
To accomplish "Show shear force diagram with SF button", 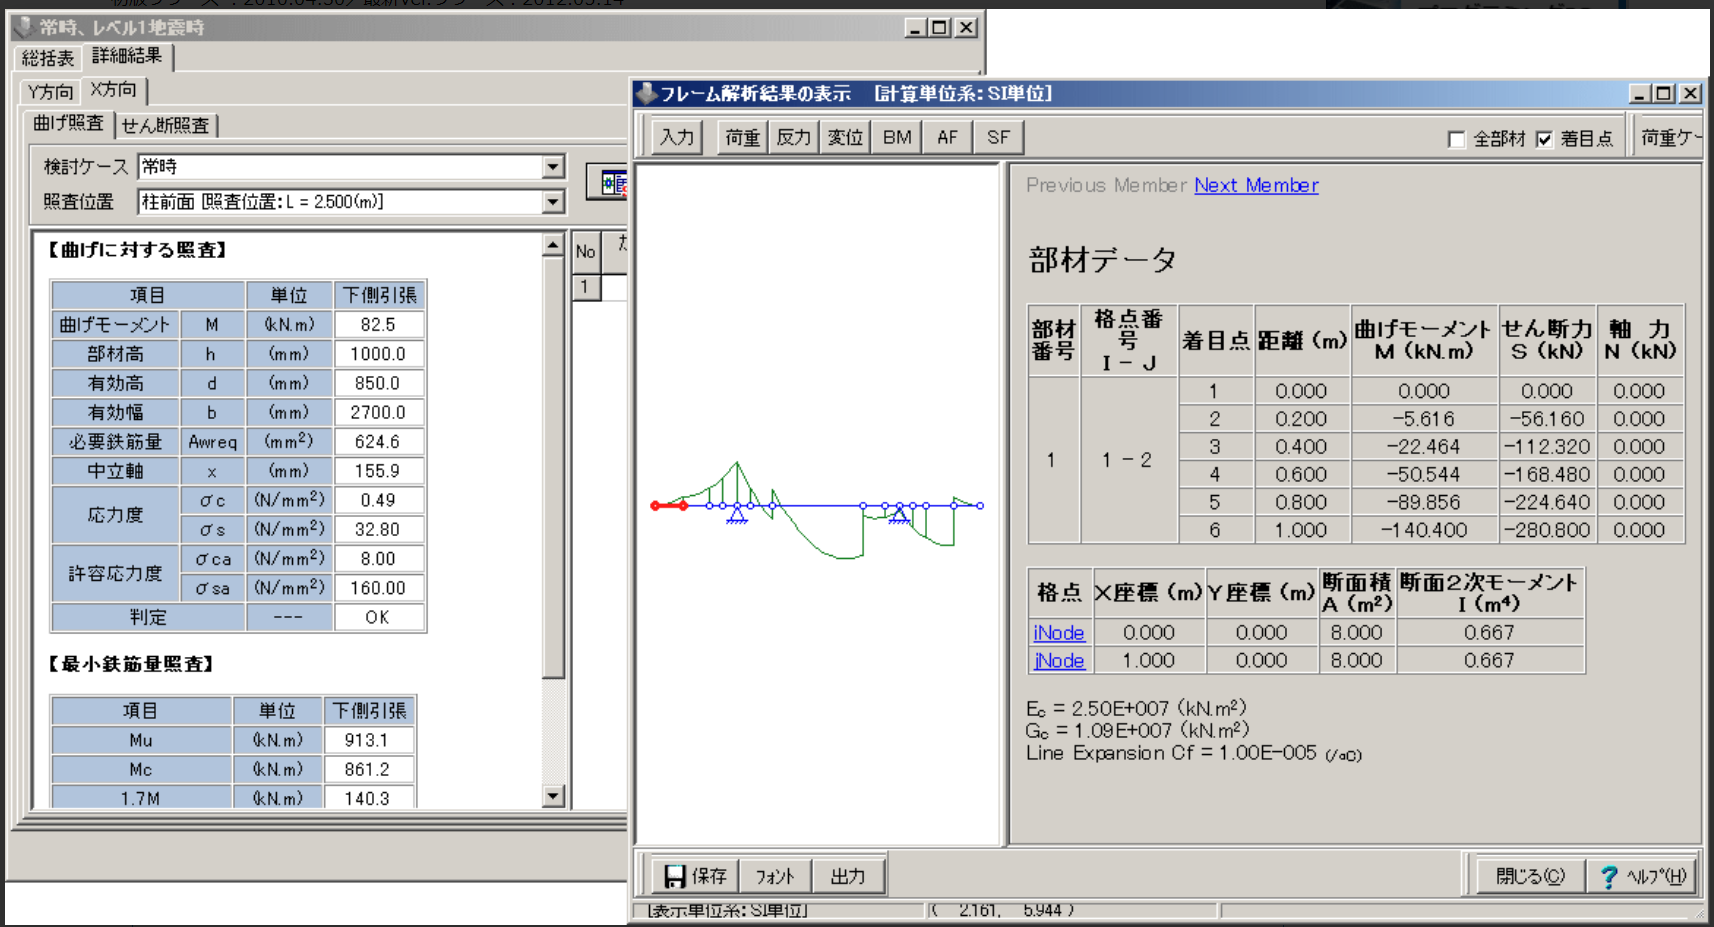I will [998, 137].
